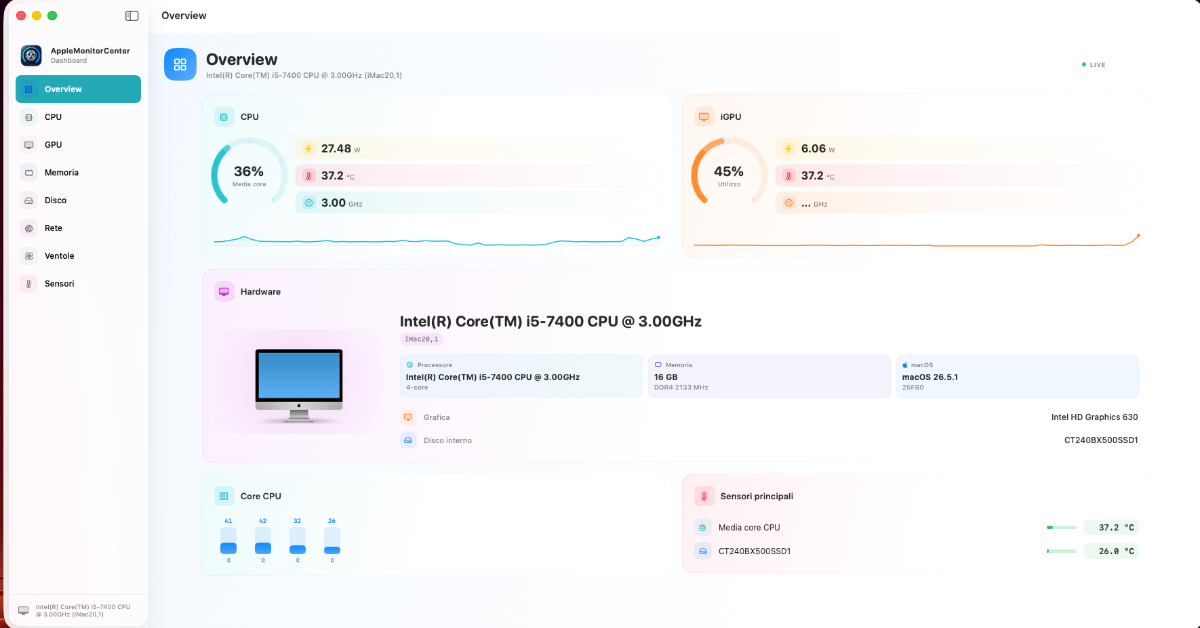1200x628 pixels.
Task: Click the CPU 36% gauge ring
Action: 248,174
